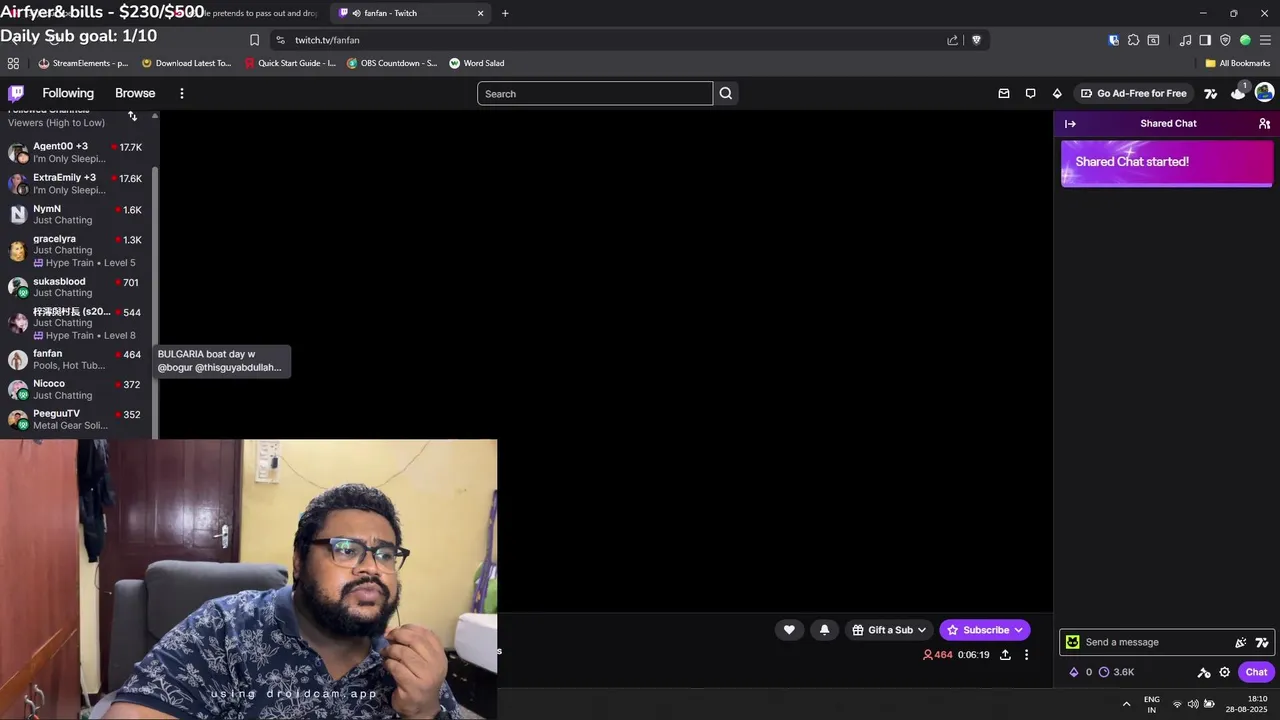Open Agent00 channel in sidebar
The height and width of the screenshot is (720, 1280).
(x=76, y=152)
